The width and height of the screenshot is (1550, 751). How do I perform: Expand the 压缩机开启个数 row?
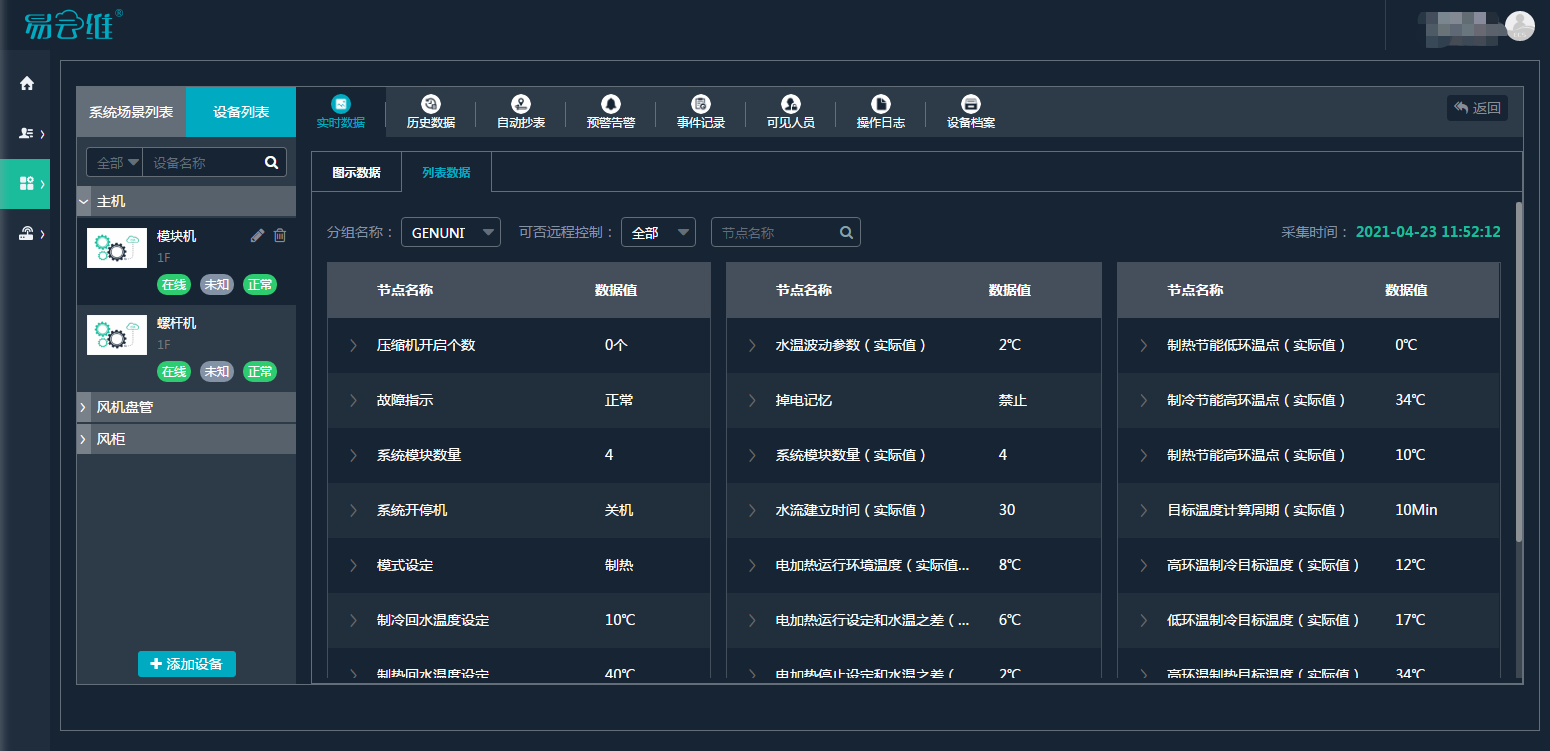point(353,345)
